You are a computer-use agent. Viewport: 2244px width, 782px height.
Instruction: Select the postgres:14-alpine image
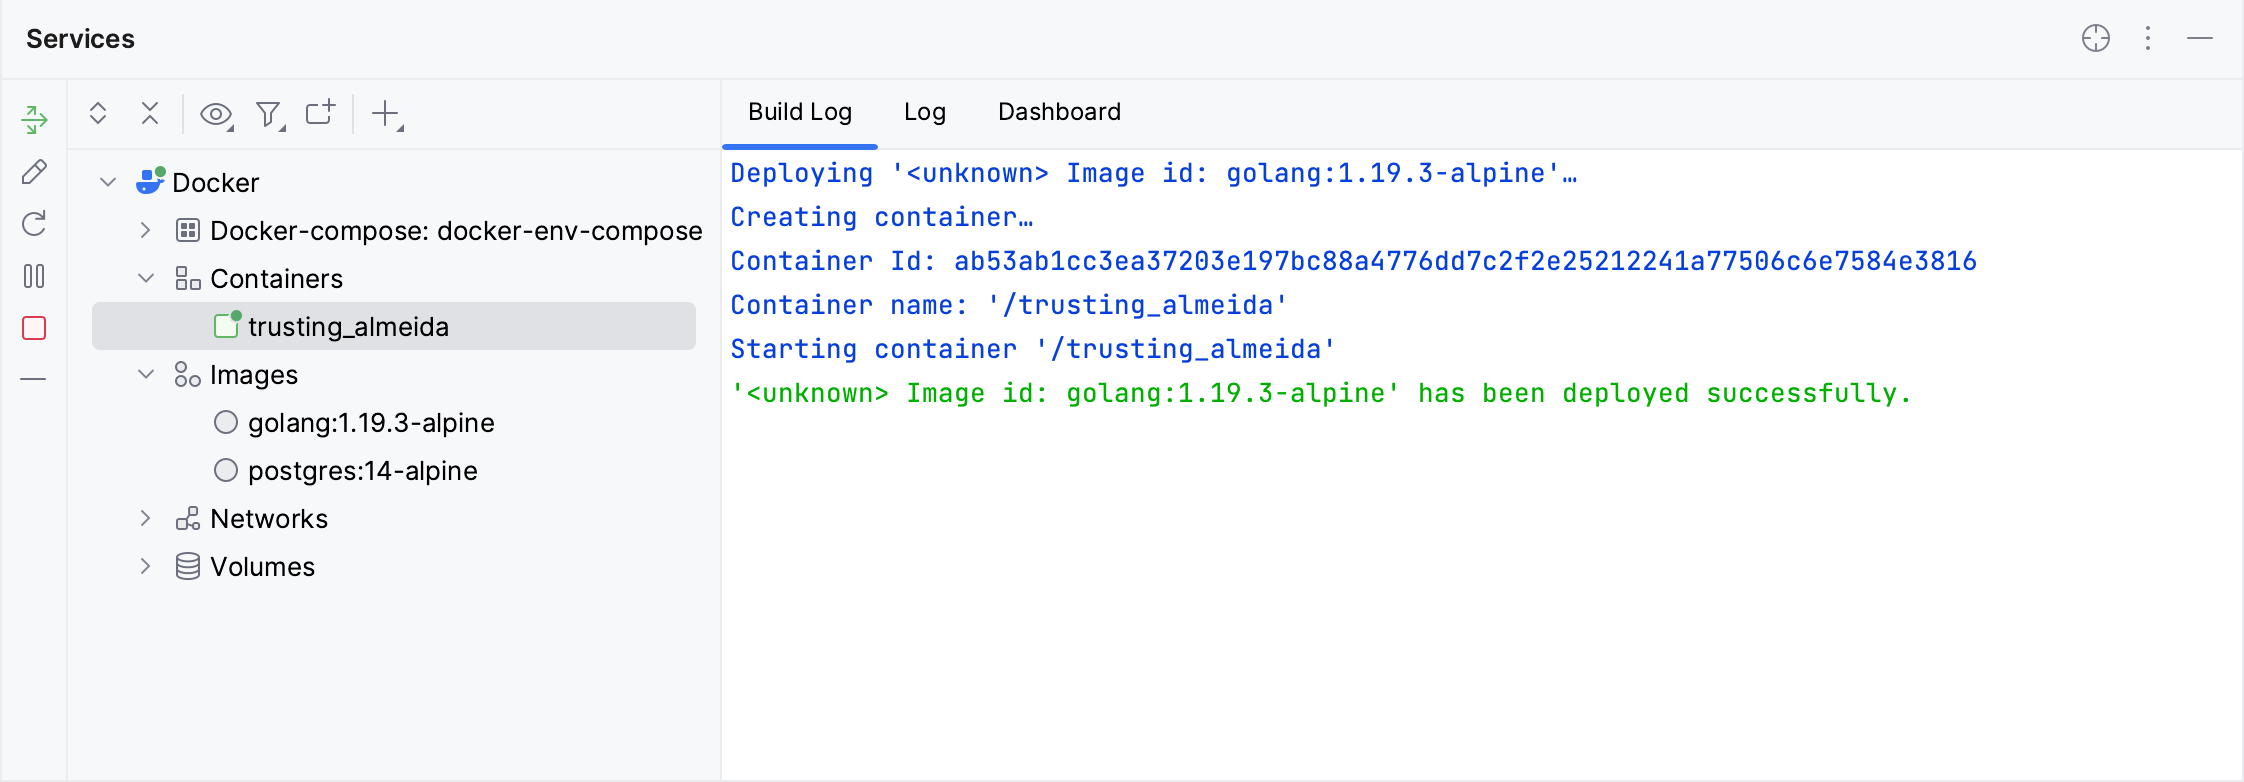pyautogui.click(x=362, y=471)
